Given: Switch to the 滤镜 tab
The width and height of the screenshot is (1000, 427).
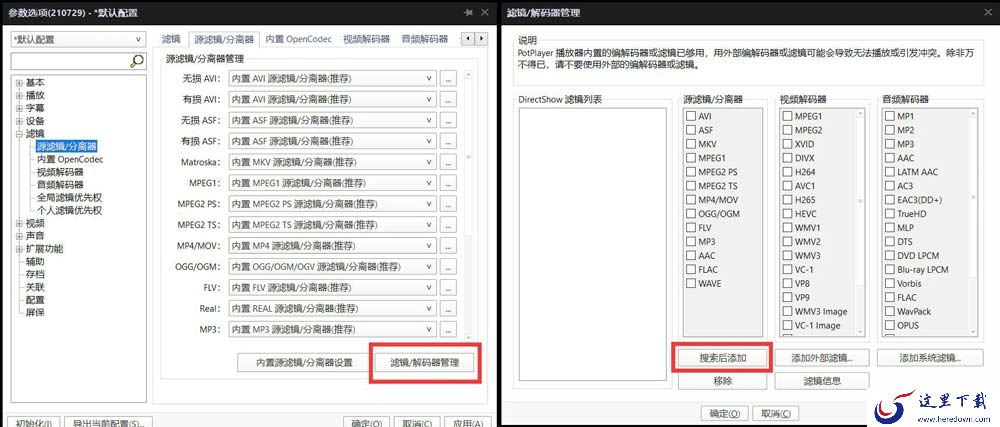Looking at the screenshot, I should point(172,39).
